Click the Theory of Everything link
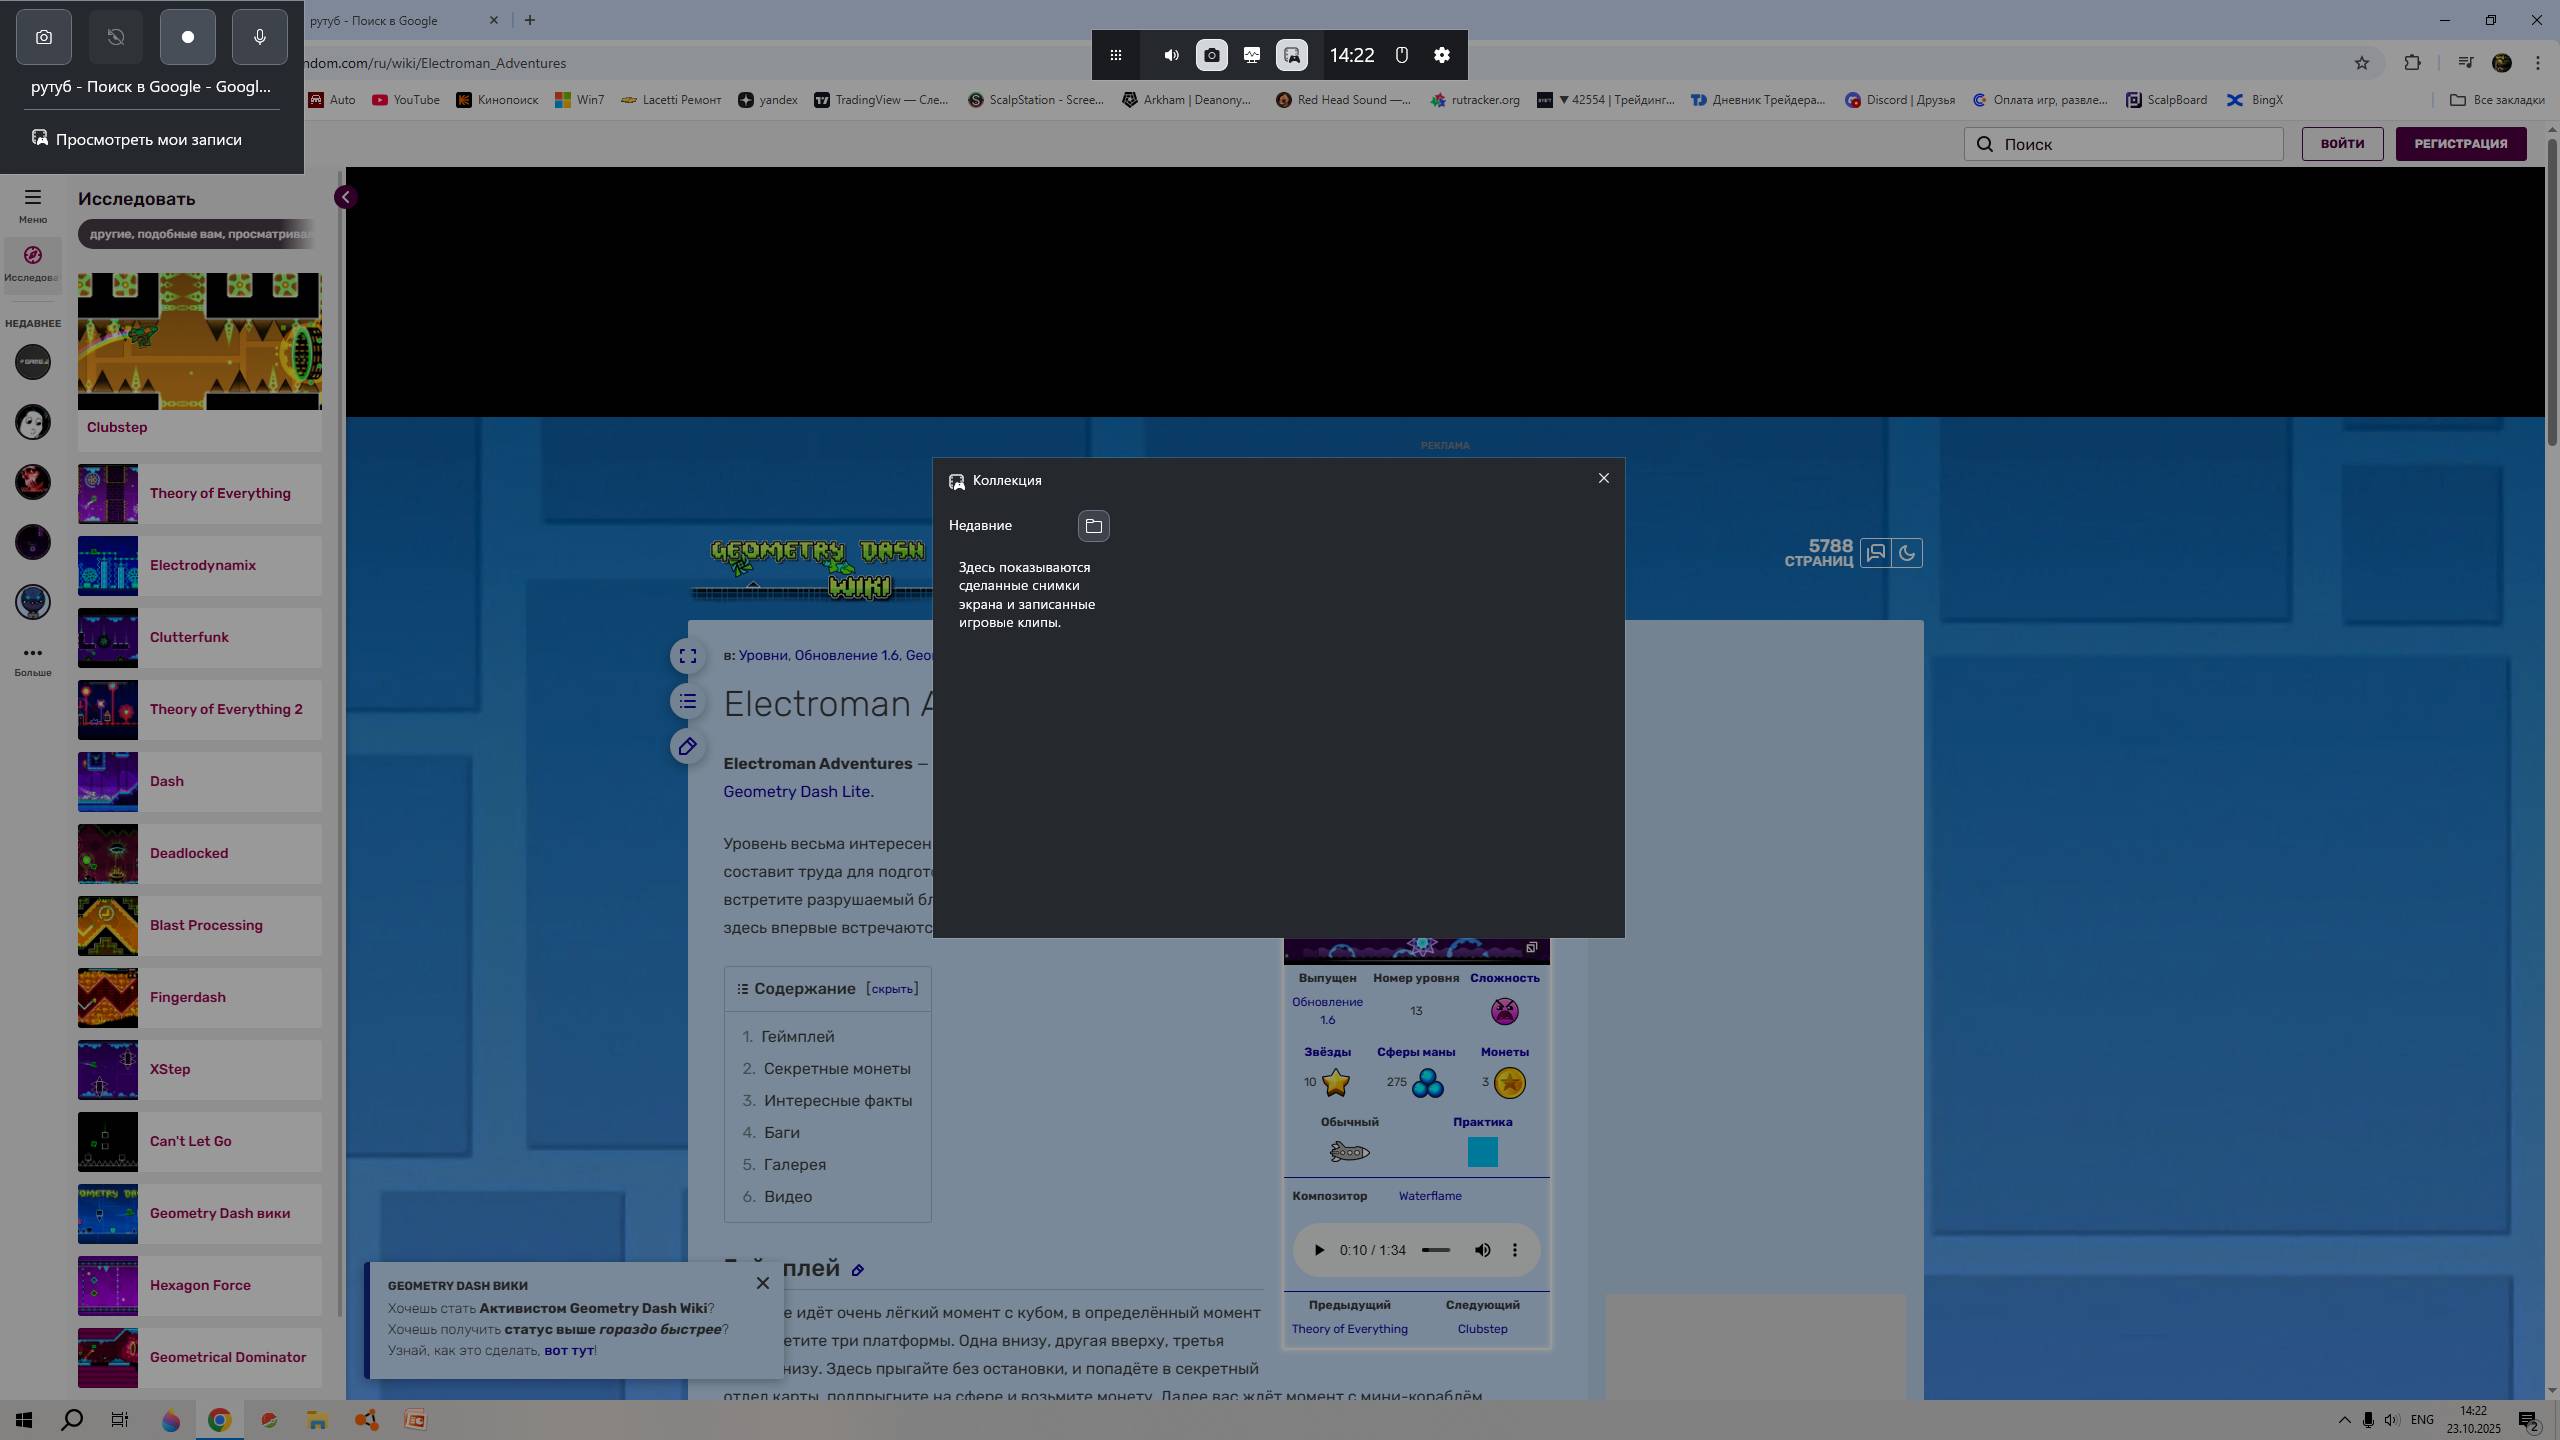 (x=220, y=493)
